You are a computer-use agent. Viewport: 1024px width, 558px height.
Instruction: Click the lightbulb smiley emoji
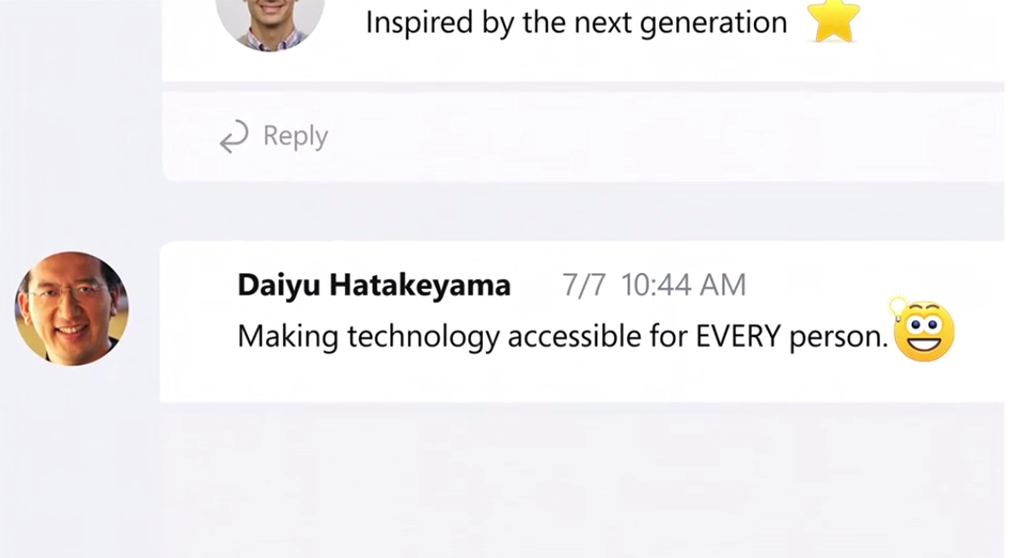[x=923, y=331]
